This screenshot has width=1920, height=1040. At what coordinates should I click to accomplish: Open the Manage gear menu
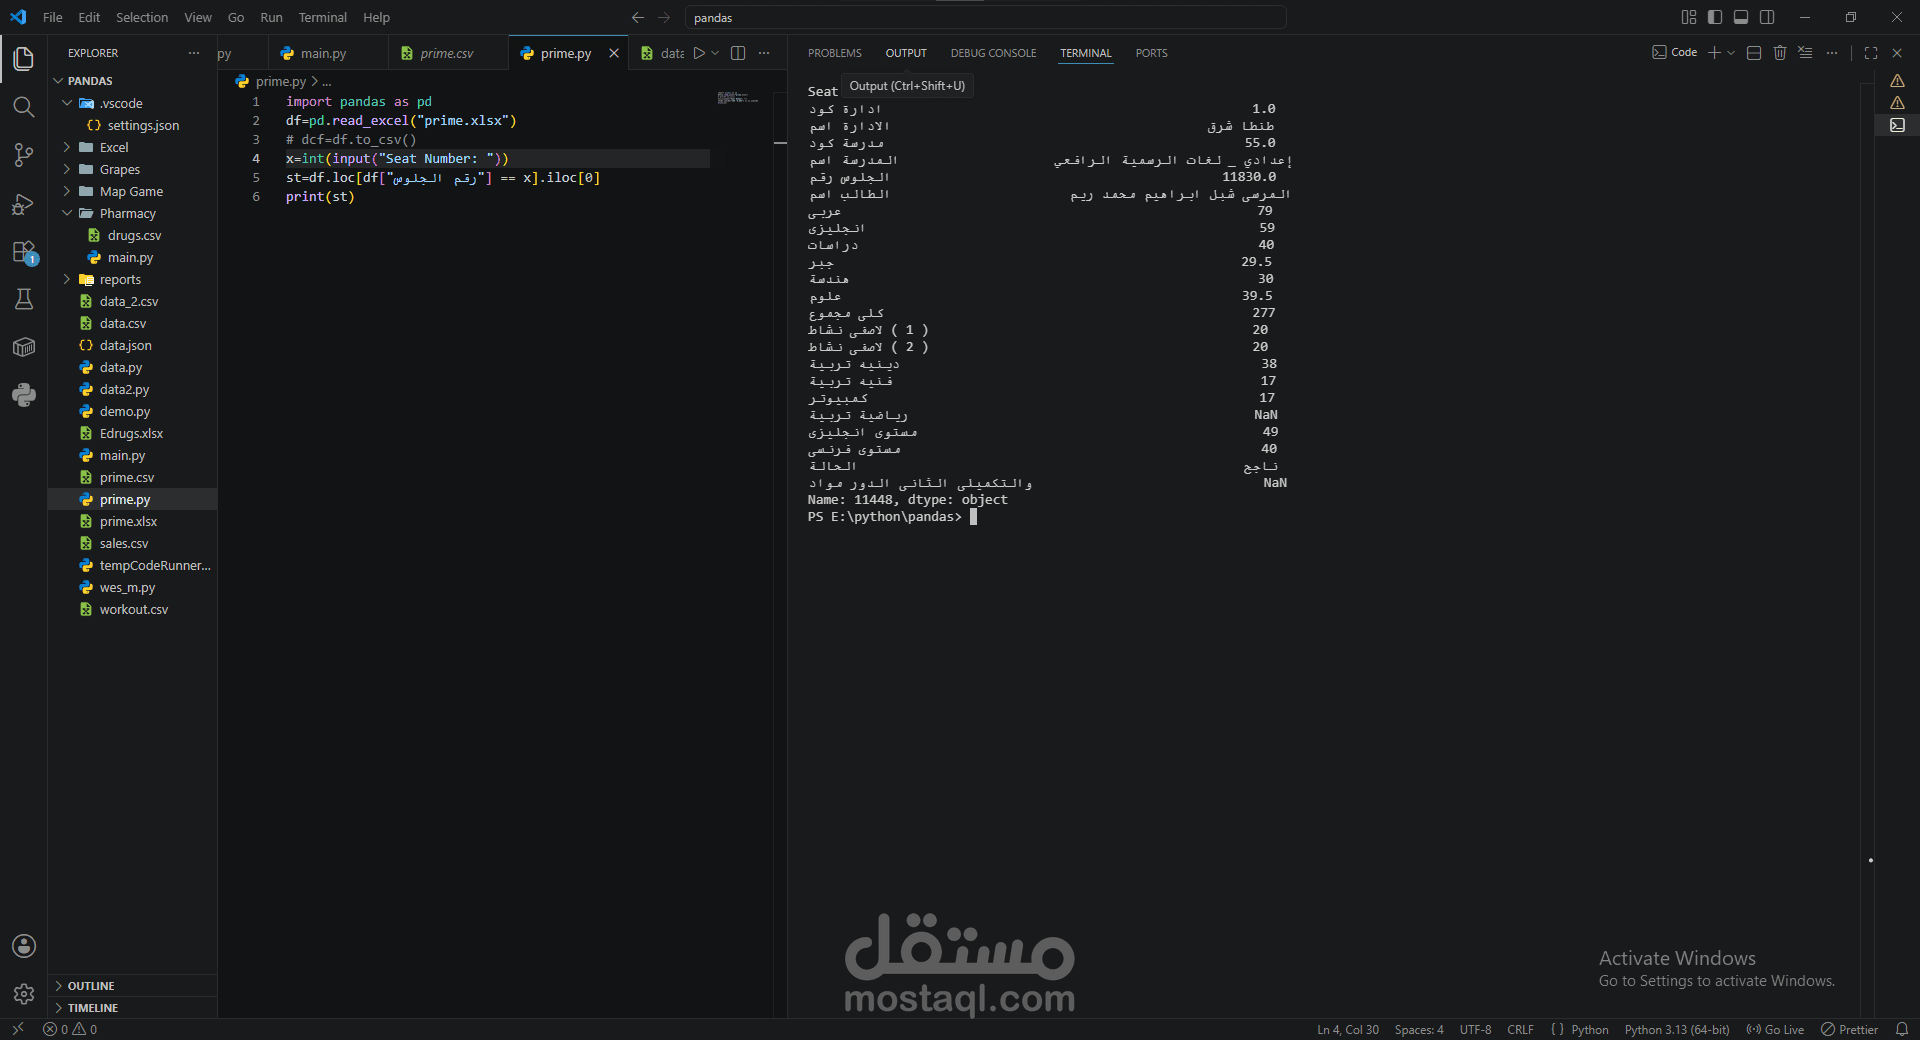pyautogui.click(x=24, y=994)
